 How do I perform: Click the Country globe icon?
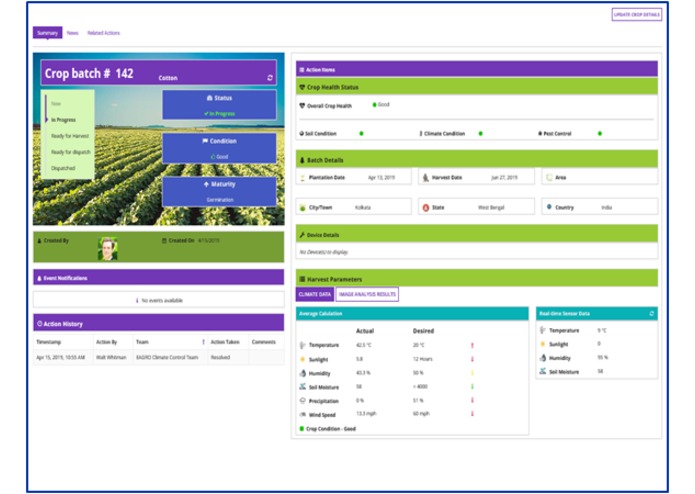[549, 207]
